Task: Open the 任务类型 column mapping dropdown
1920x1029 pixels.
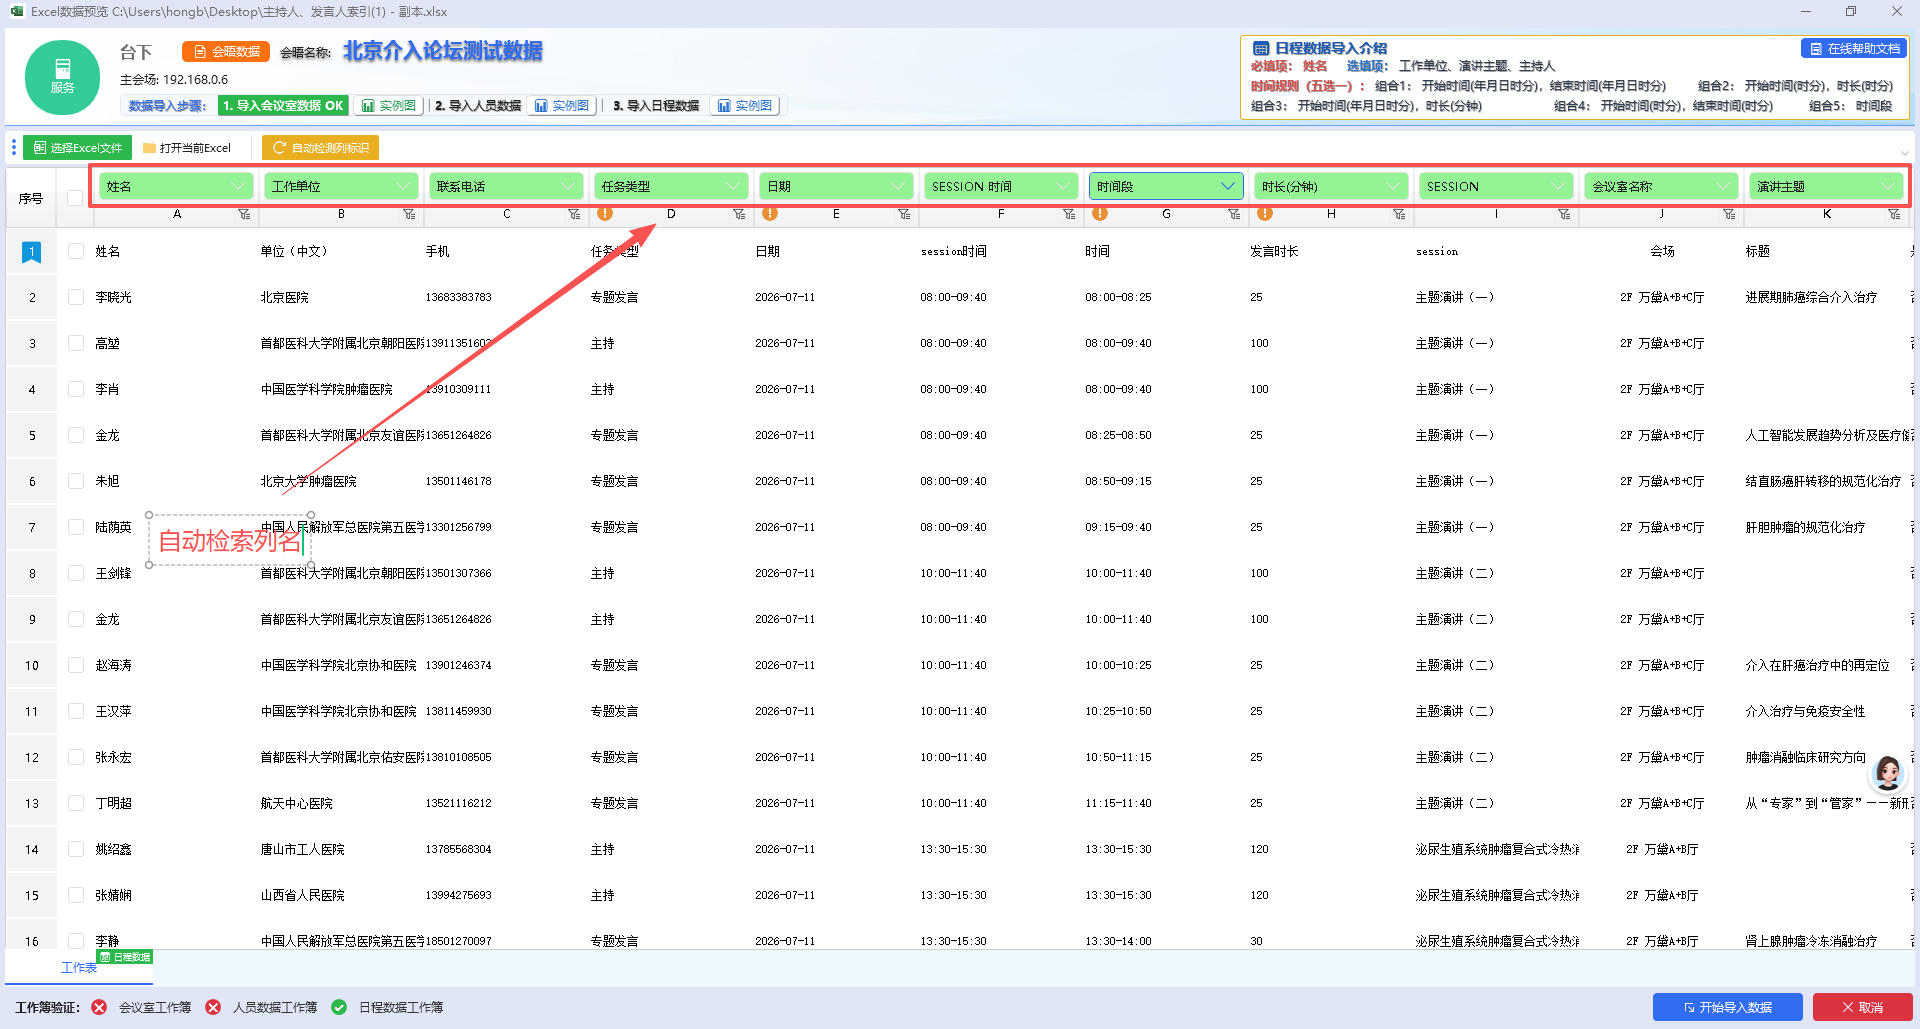Action: 671,186
